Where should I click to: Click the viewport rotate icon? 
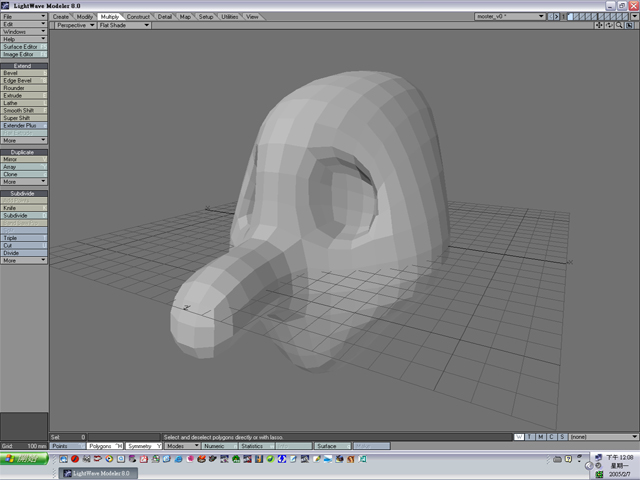click(609, 25)
